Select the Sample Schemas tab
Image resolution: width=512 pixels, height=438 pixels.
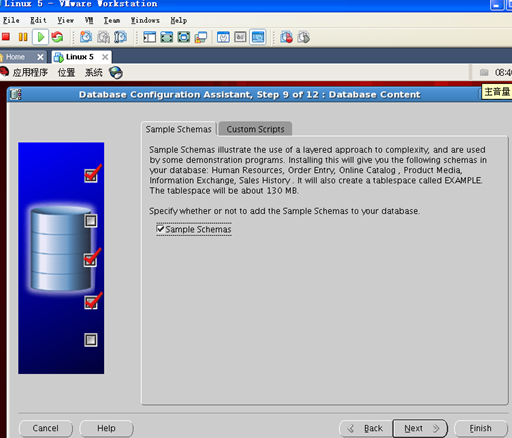point(178,129)
